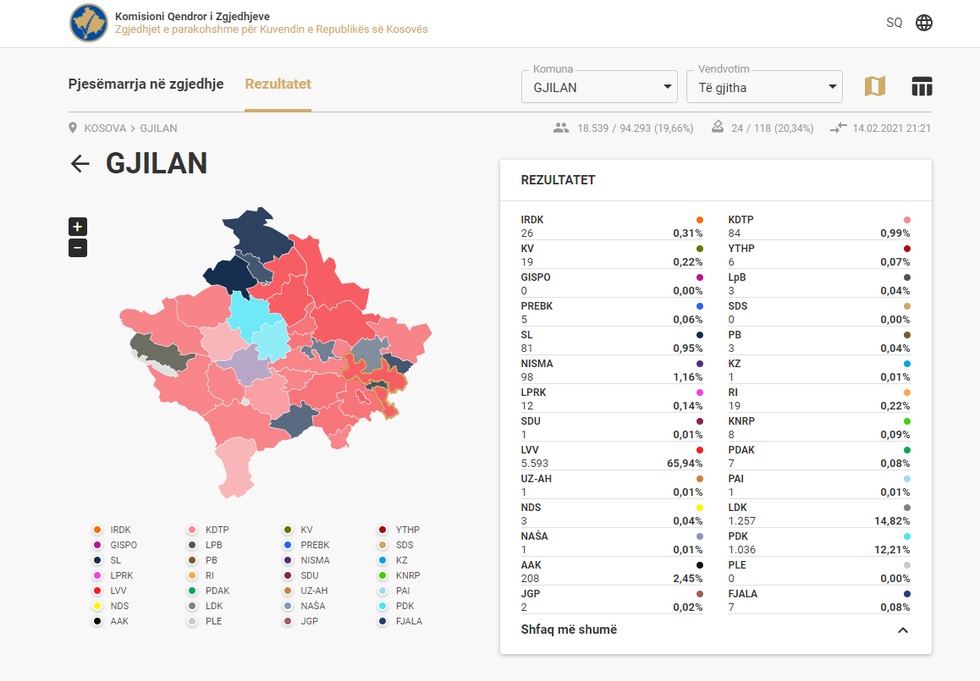Click the SQ language label
980x681 pixels.
(x=894, y=23)
